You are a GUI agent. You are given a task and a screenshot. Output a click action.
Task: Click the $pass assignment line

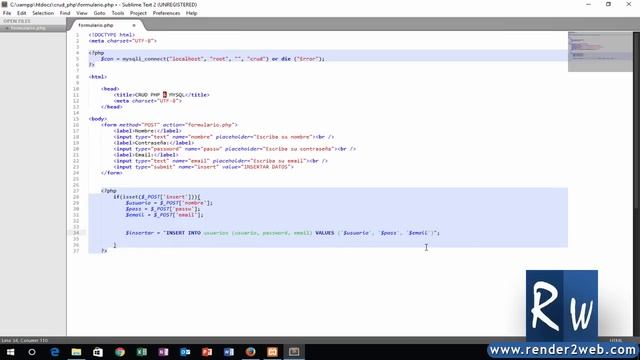click(163, 209)
